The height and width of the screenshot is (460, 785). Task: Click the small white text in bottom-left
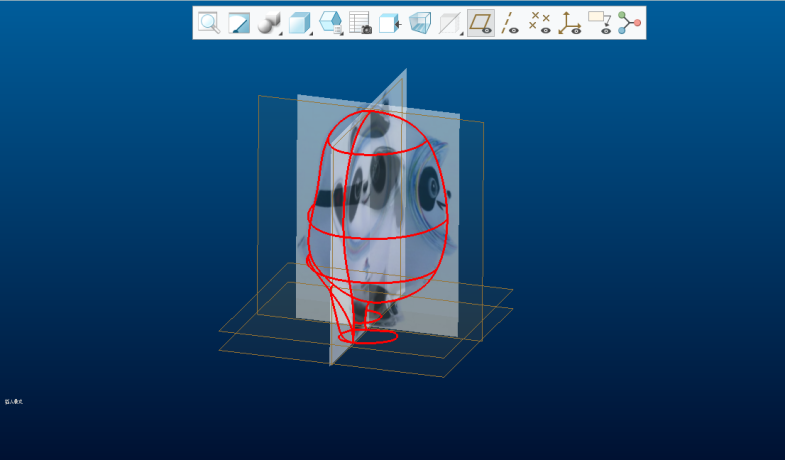coord(14,402)
